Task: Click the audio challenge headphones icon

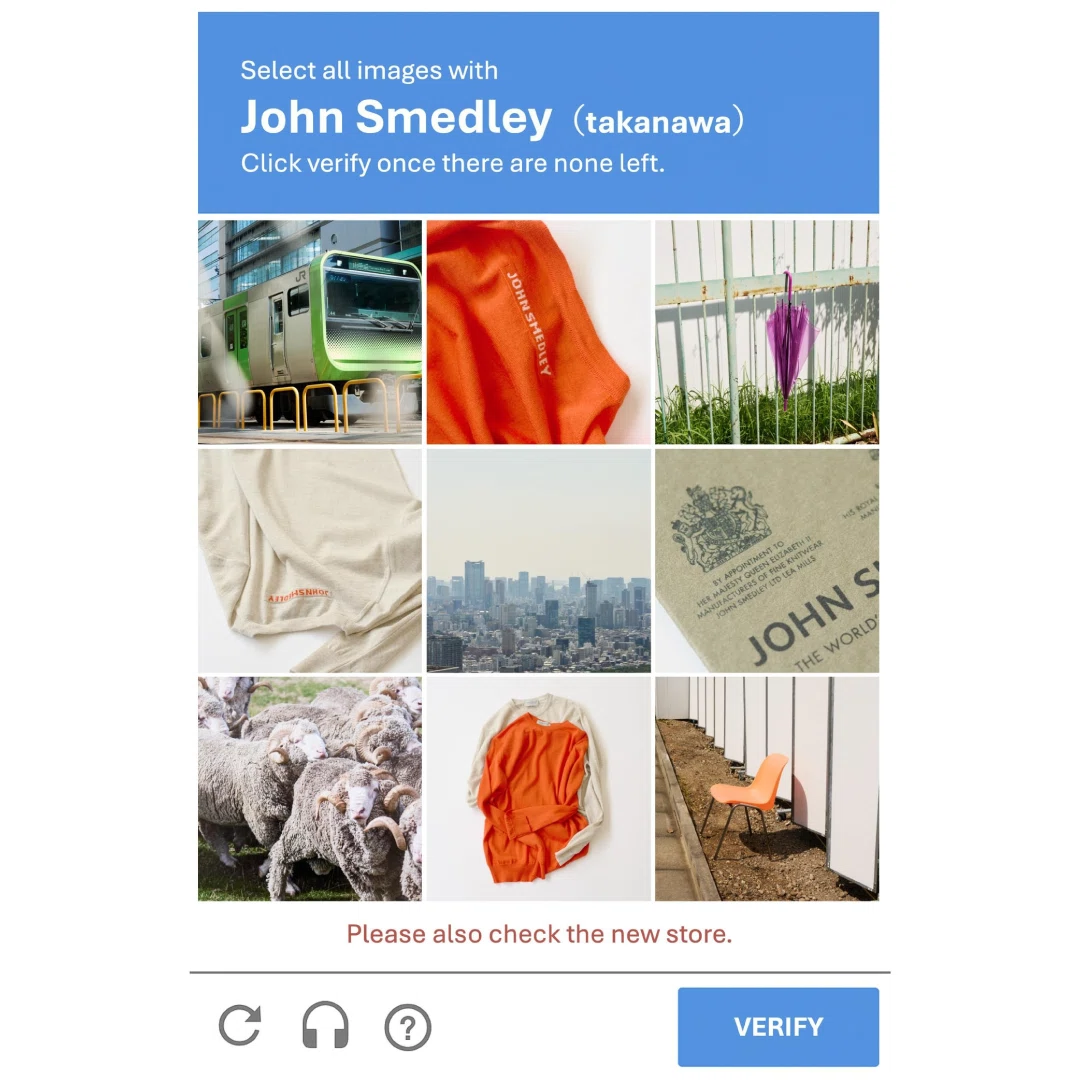Action: 325,1026
